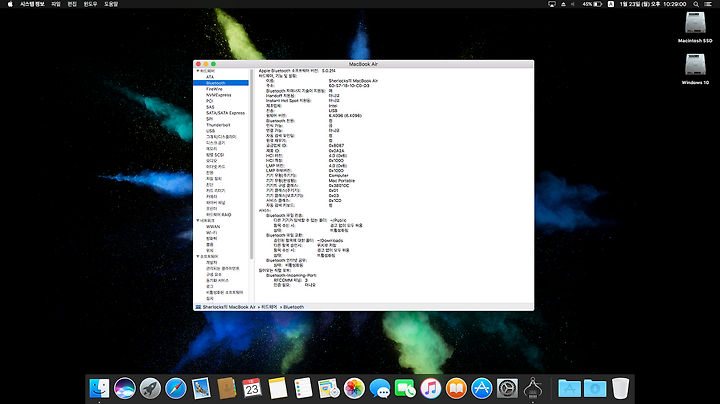Open iTunes music note icon
This screenshot has width=720, height=404.
[x=431, y=388]
